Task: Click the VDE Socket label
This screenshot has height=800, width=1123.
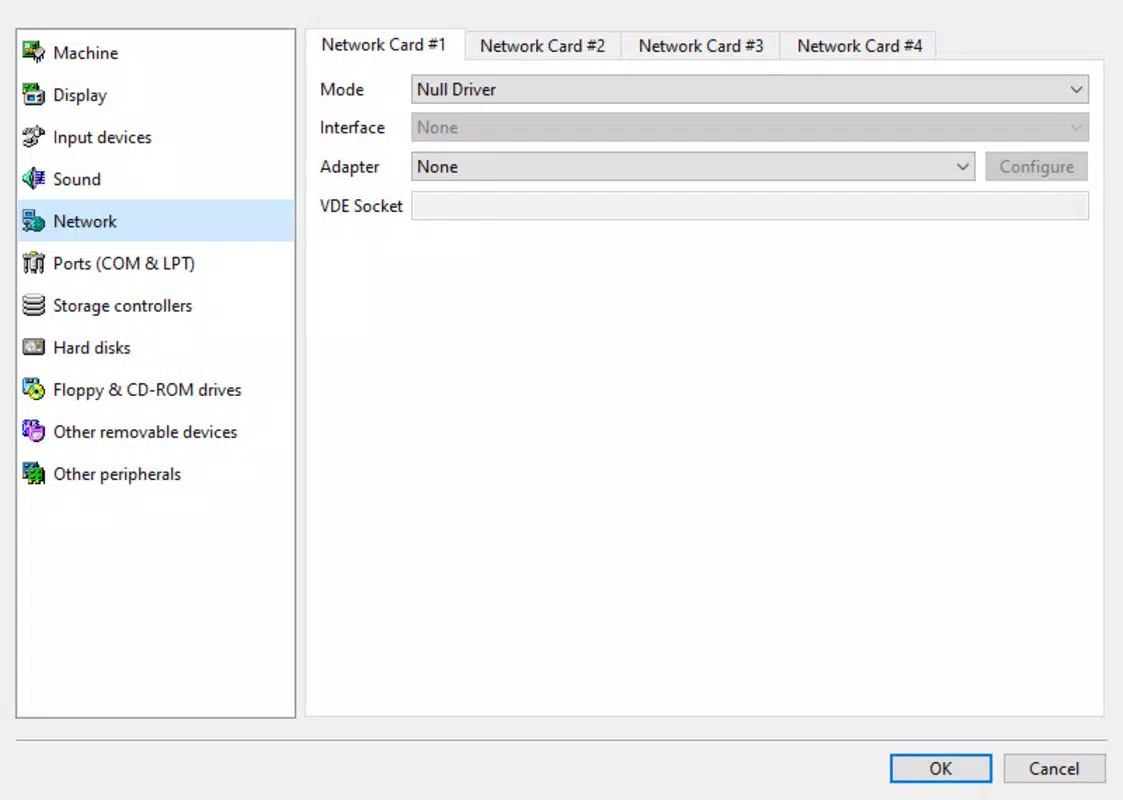Action: (x=361, y=206)
